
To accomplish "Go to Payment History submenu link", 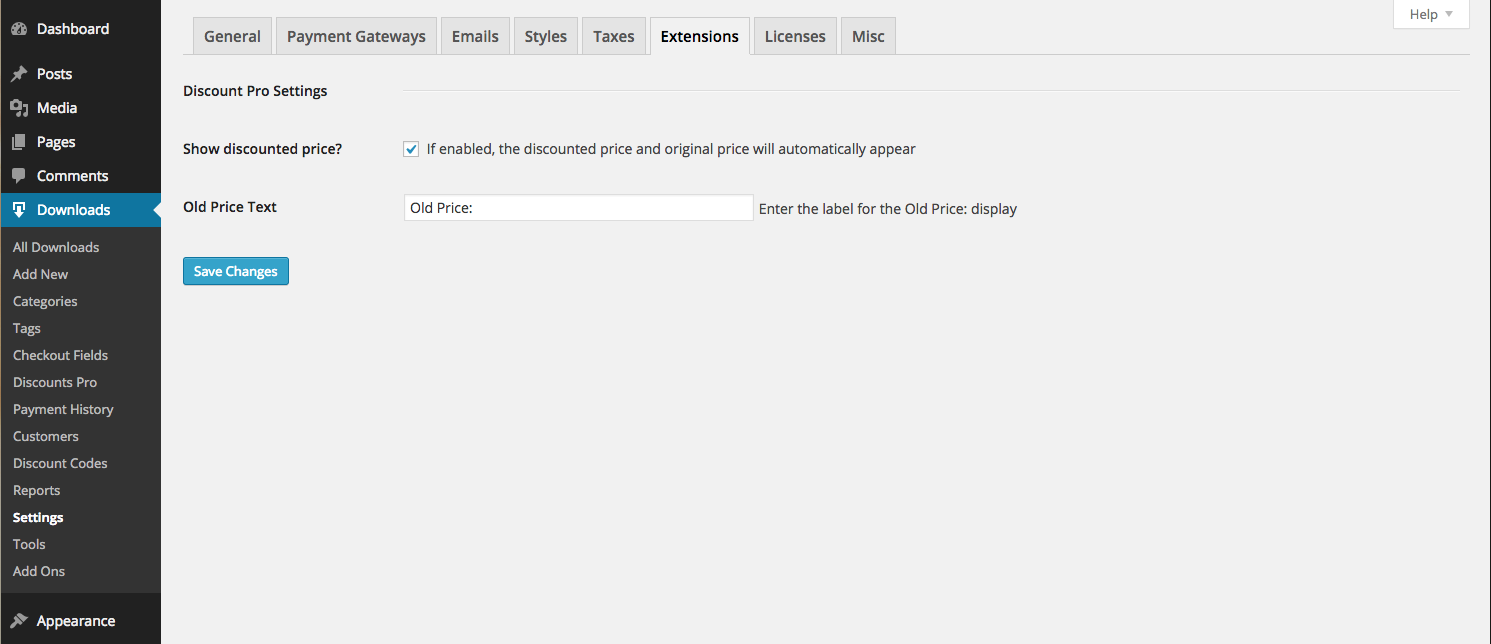I will pos(63,409).
